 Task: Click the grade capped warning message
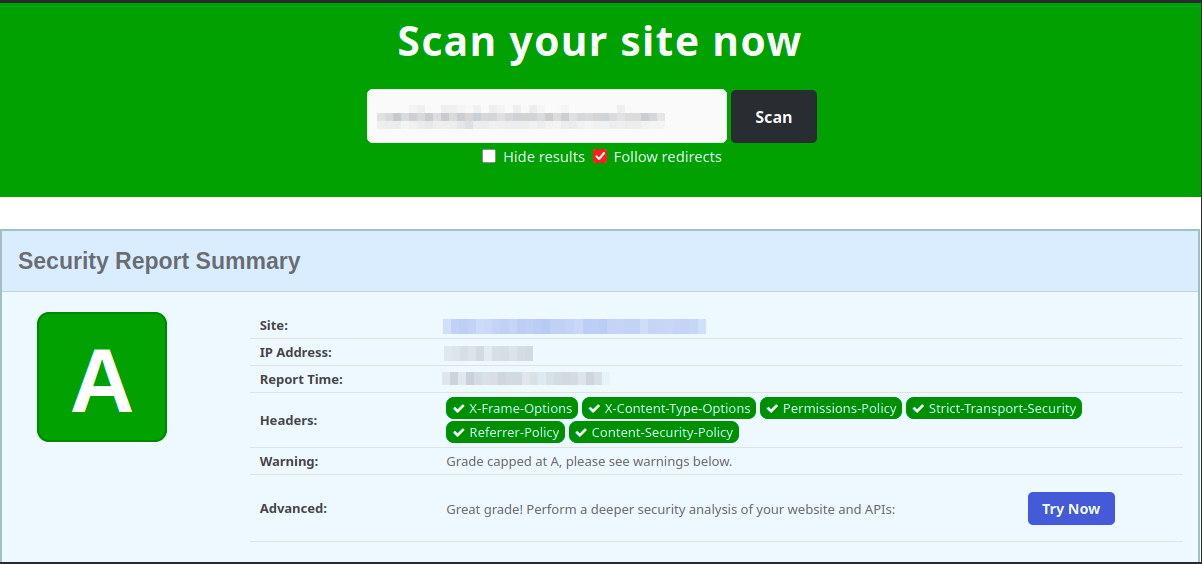point(589,461)
